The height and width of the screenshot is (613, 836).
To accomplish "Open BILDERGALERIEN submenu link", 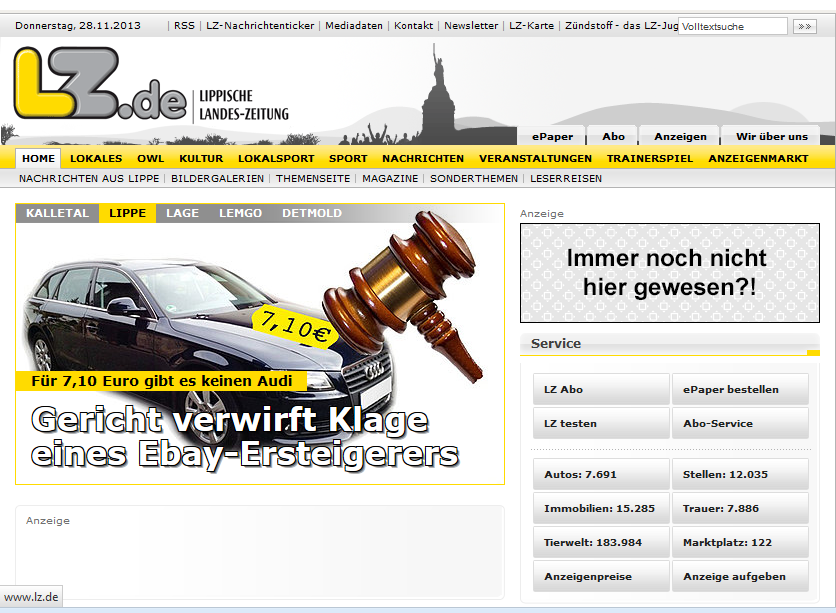I will 218,179.
